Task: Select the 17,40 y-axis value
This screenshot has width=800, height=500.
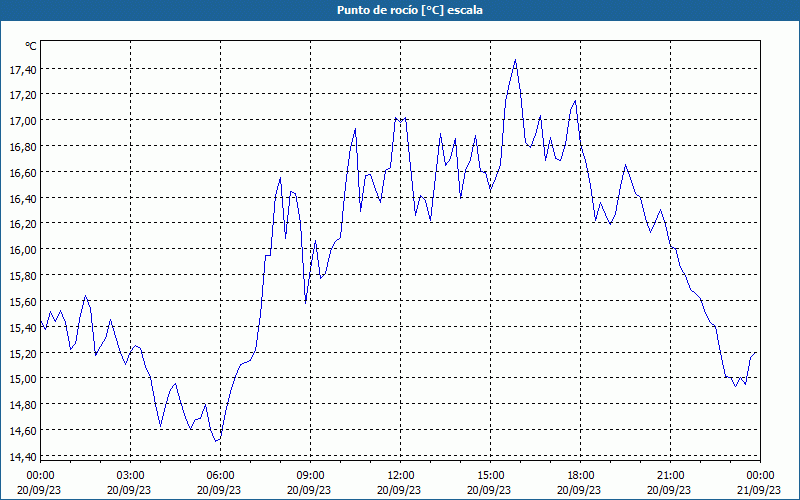Action: (x=23, y=70)
